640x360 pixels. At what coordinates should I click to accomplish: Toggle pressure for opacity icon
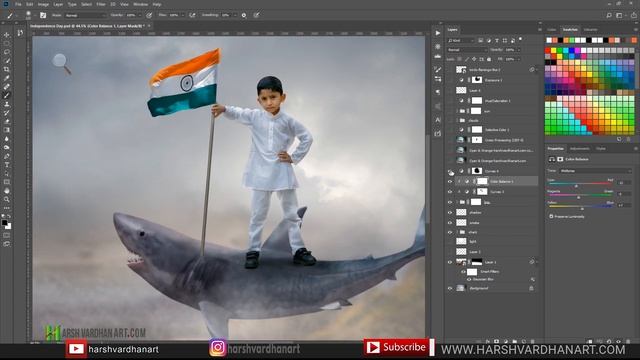coord(149,15)
